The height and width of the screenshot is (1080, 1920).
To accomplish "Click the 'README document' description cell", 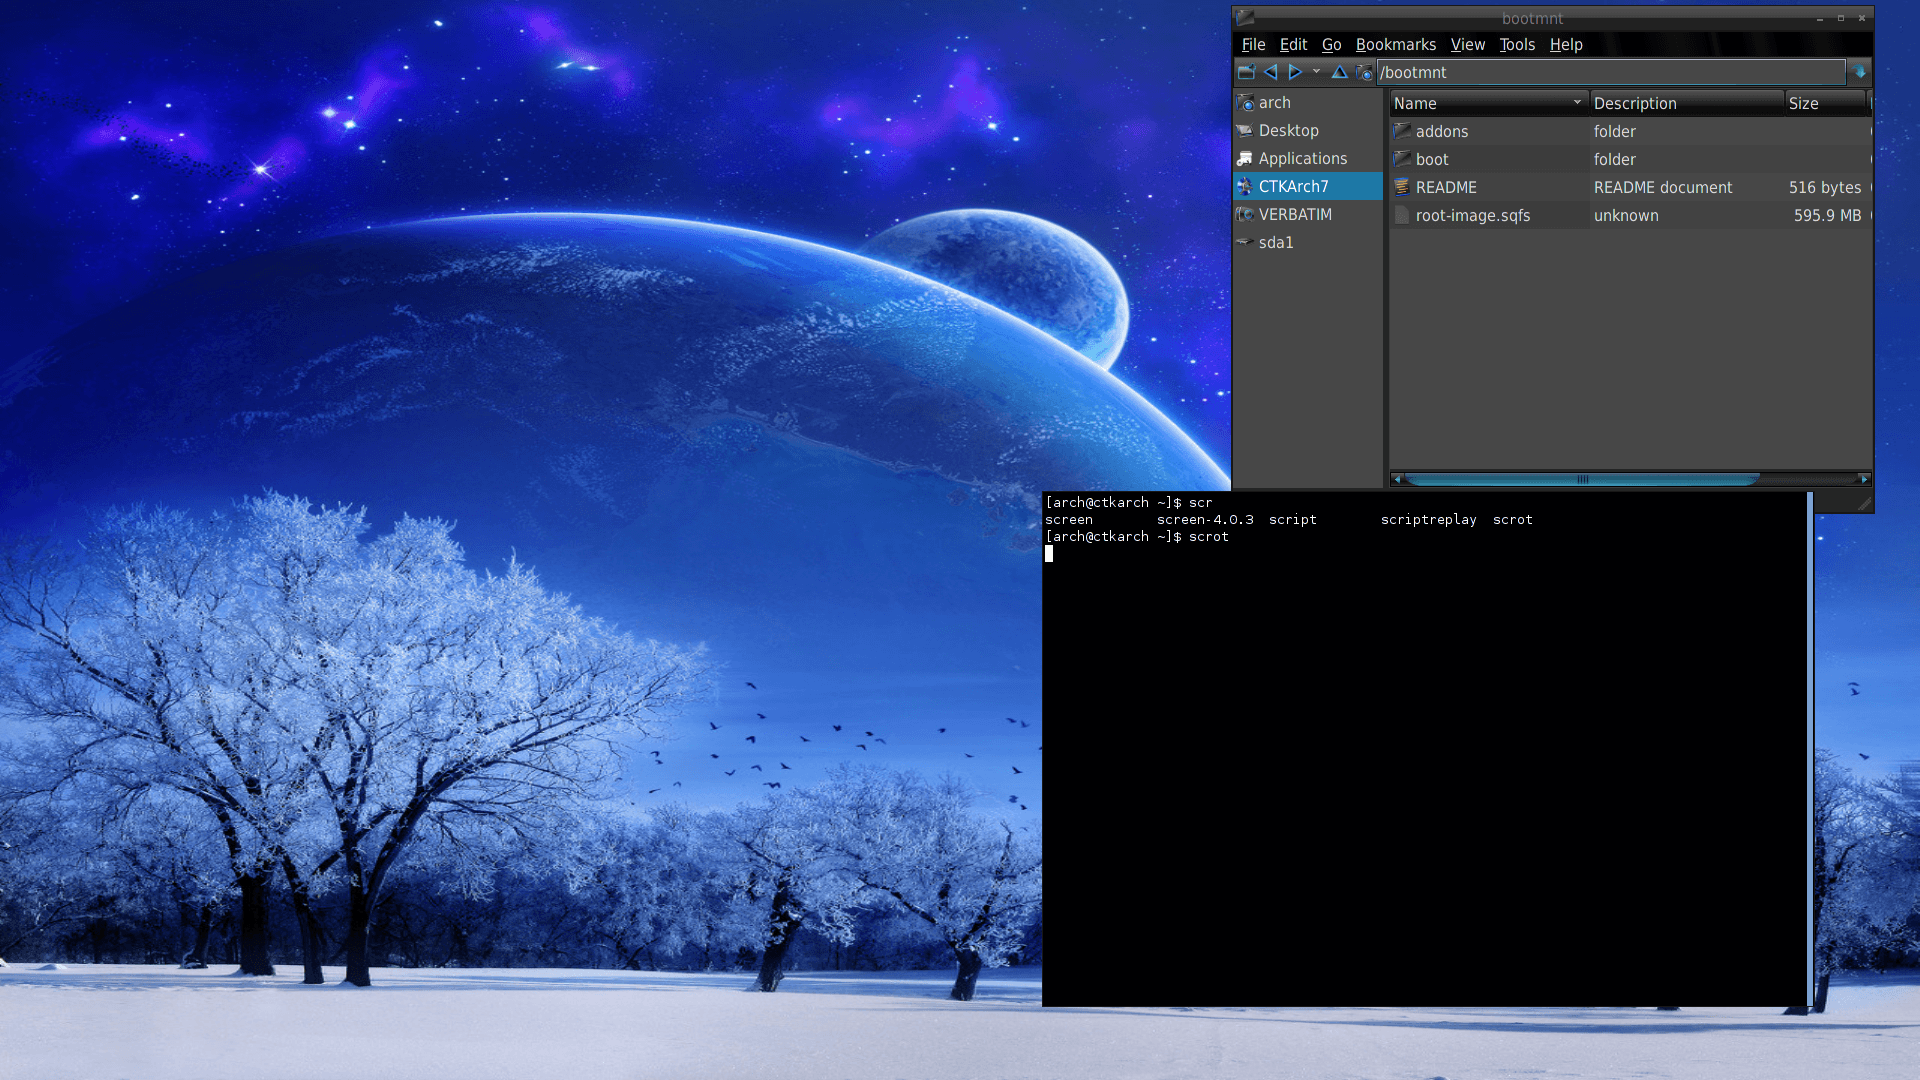I will point(1662,187).
